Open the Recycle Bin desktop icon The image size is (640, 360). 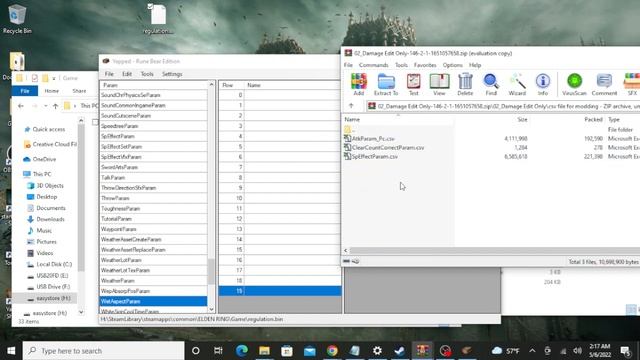[17, 19]
